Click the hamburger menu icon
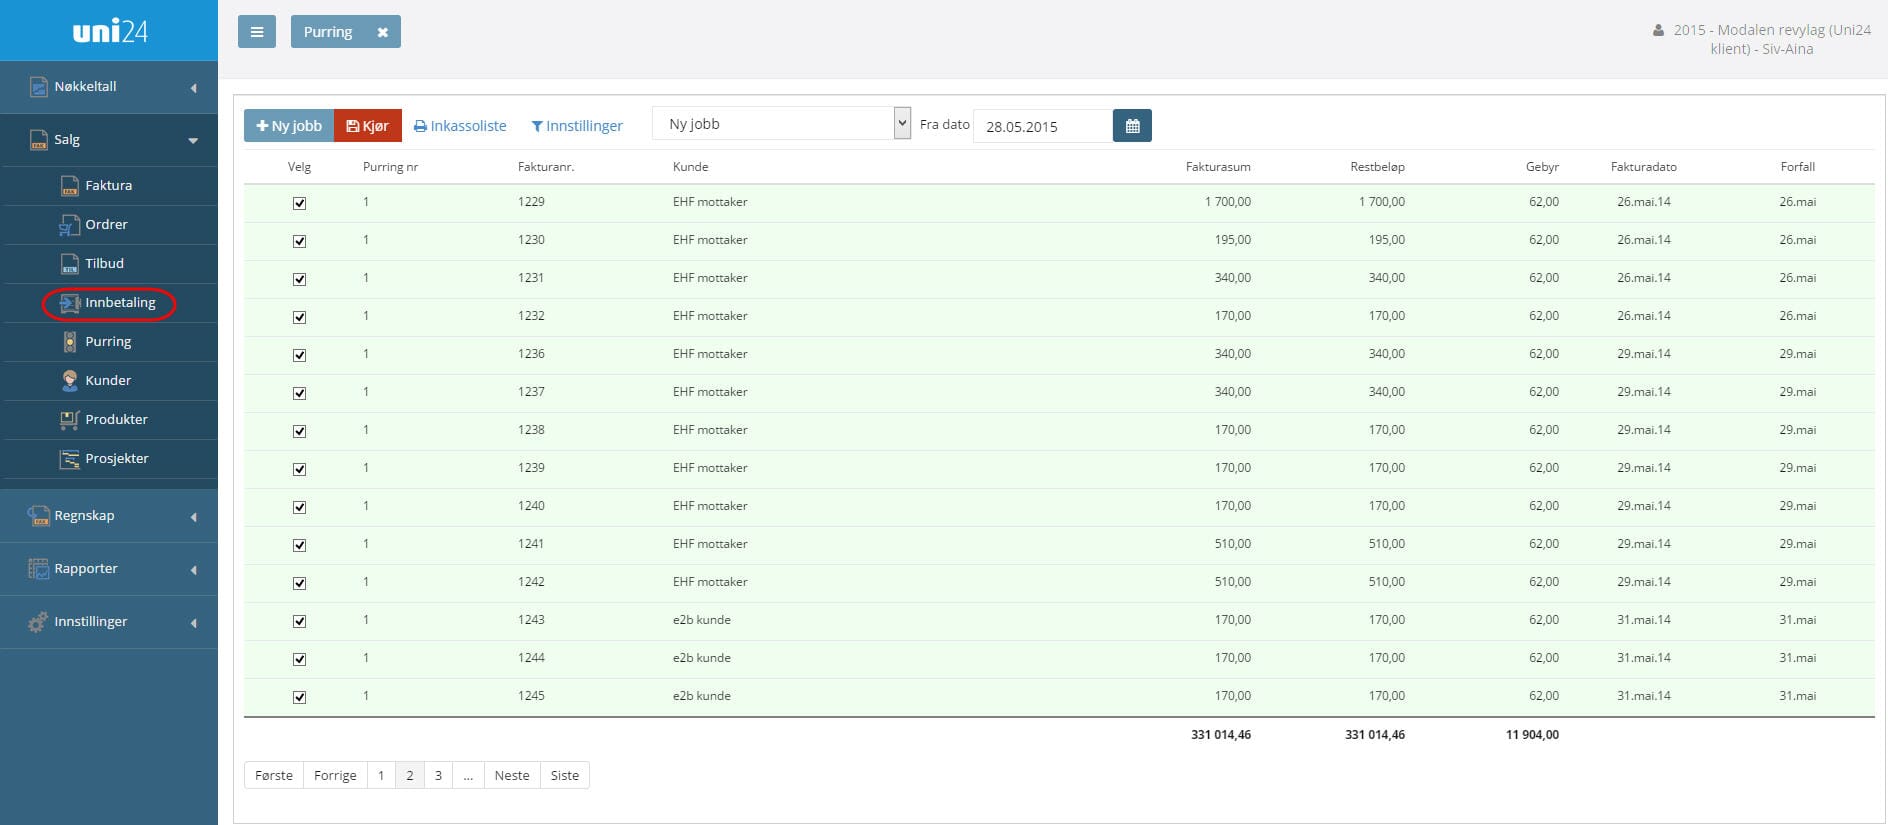This screenshot has height=825, width=1888. [256, 32]
